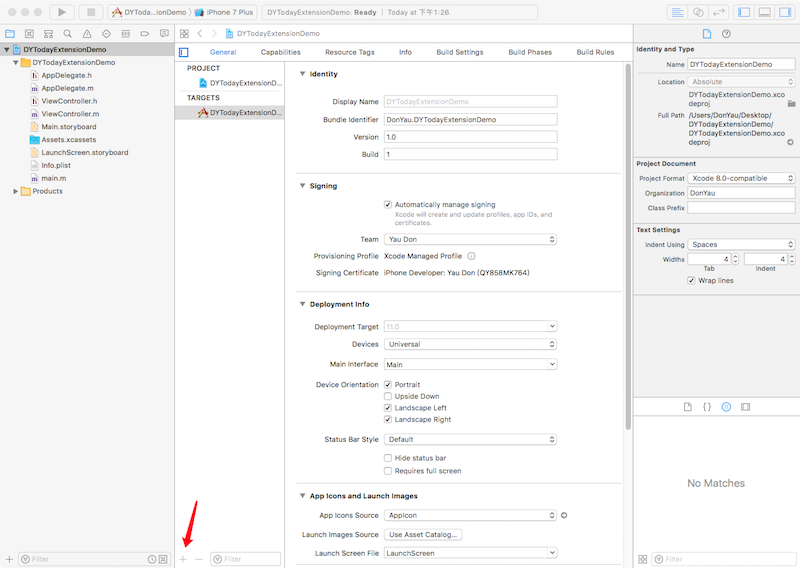800x568 pixels.
Task: Select the iPhone 7 Plus run destination
Action: coord(223,12)
